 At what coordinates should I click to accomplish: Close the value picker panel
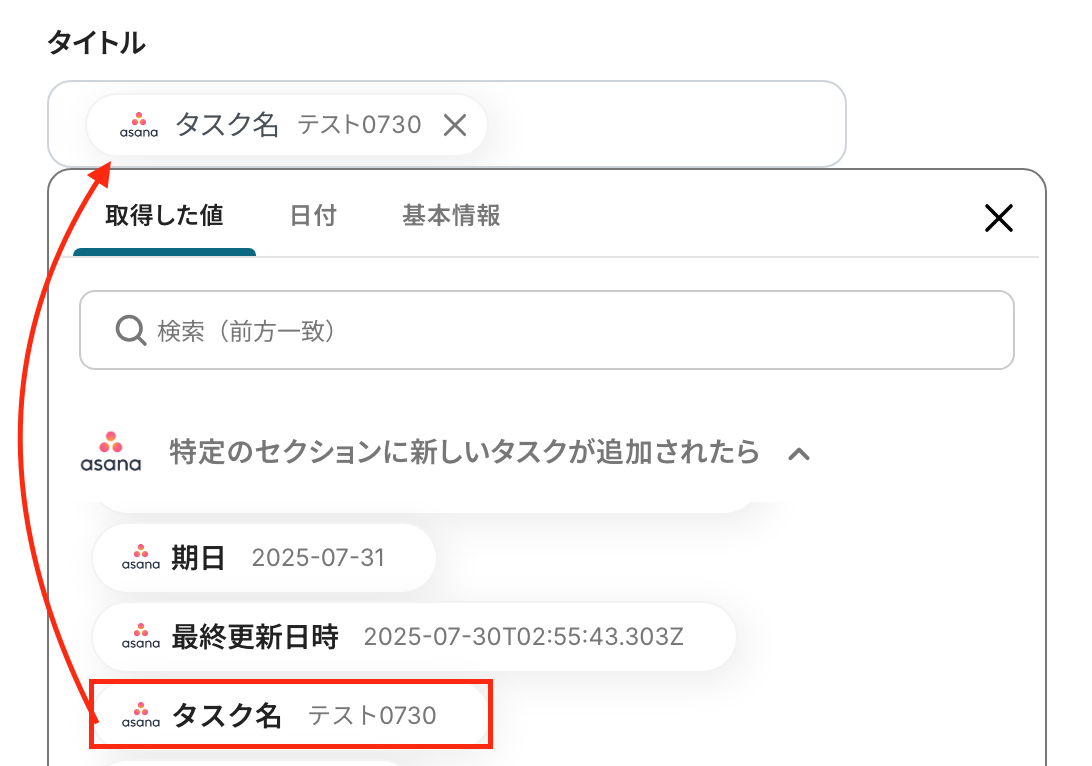(998, 218)
